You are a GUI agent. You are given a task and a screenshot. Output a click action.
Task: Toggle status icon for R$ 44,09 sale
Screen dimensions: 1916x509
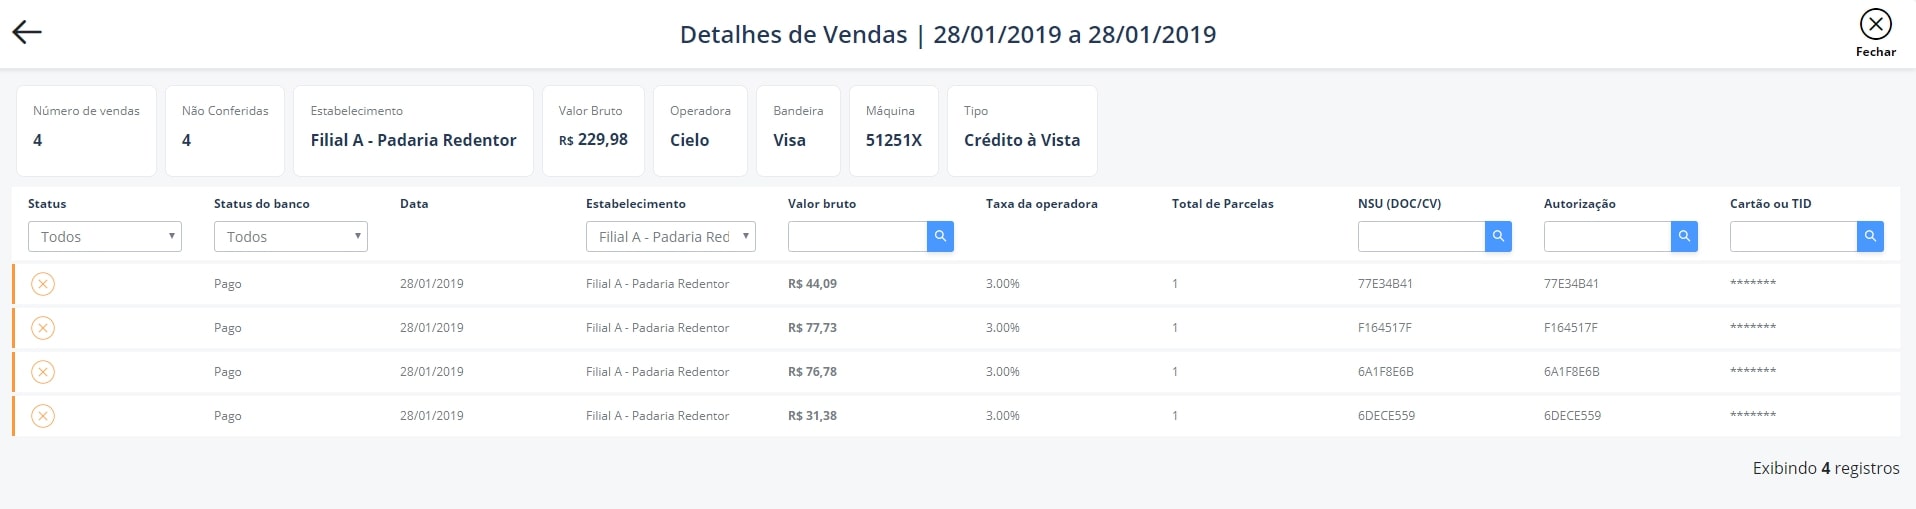(43, 284)
